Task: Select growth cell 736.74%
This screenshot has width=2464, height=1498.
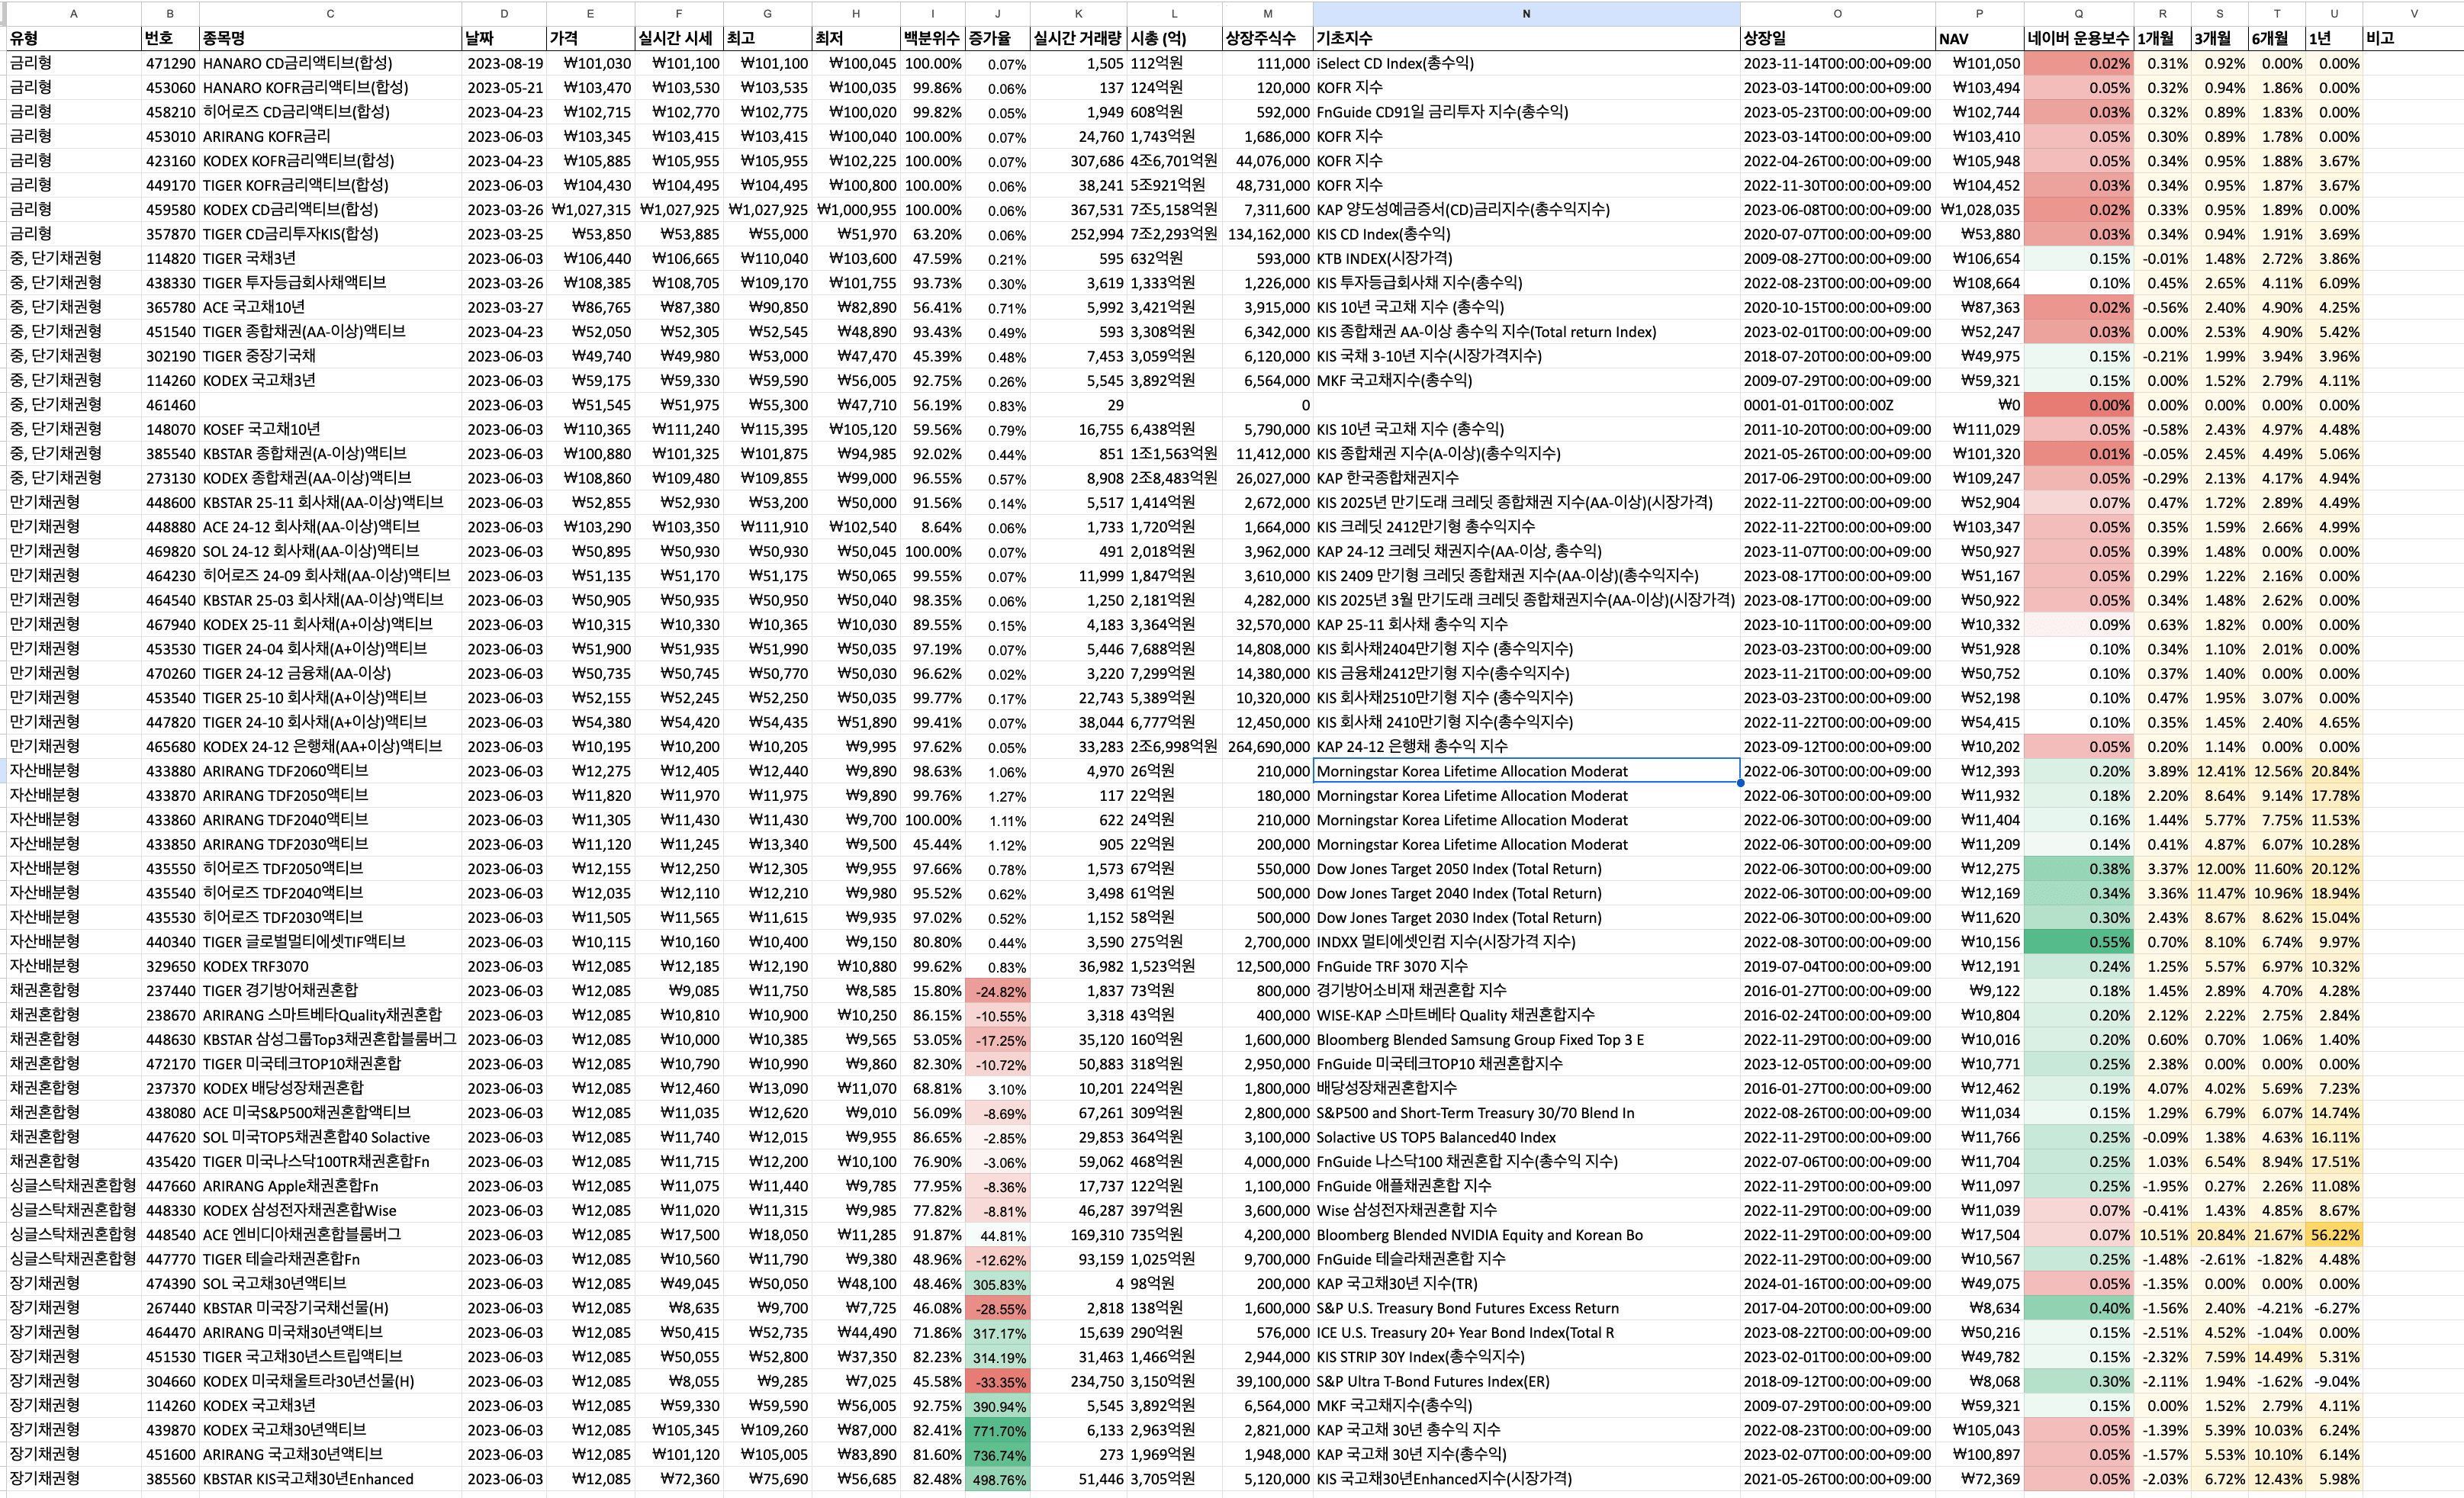Action: tap(997, 1454)
